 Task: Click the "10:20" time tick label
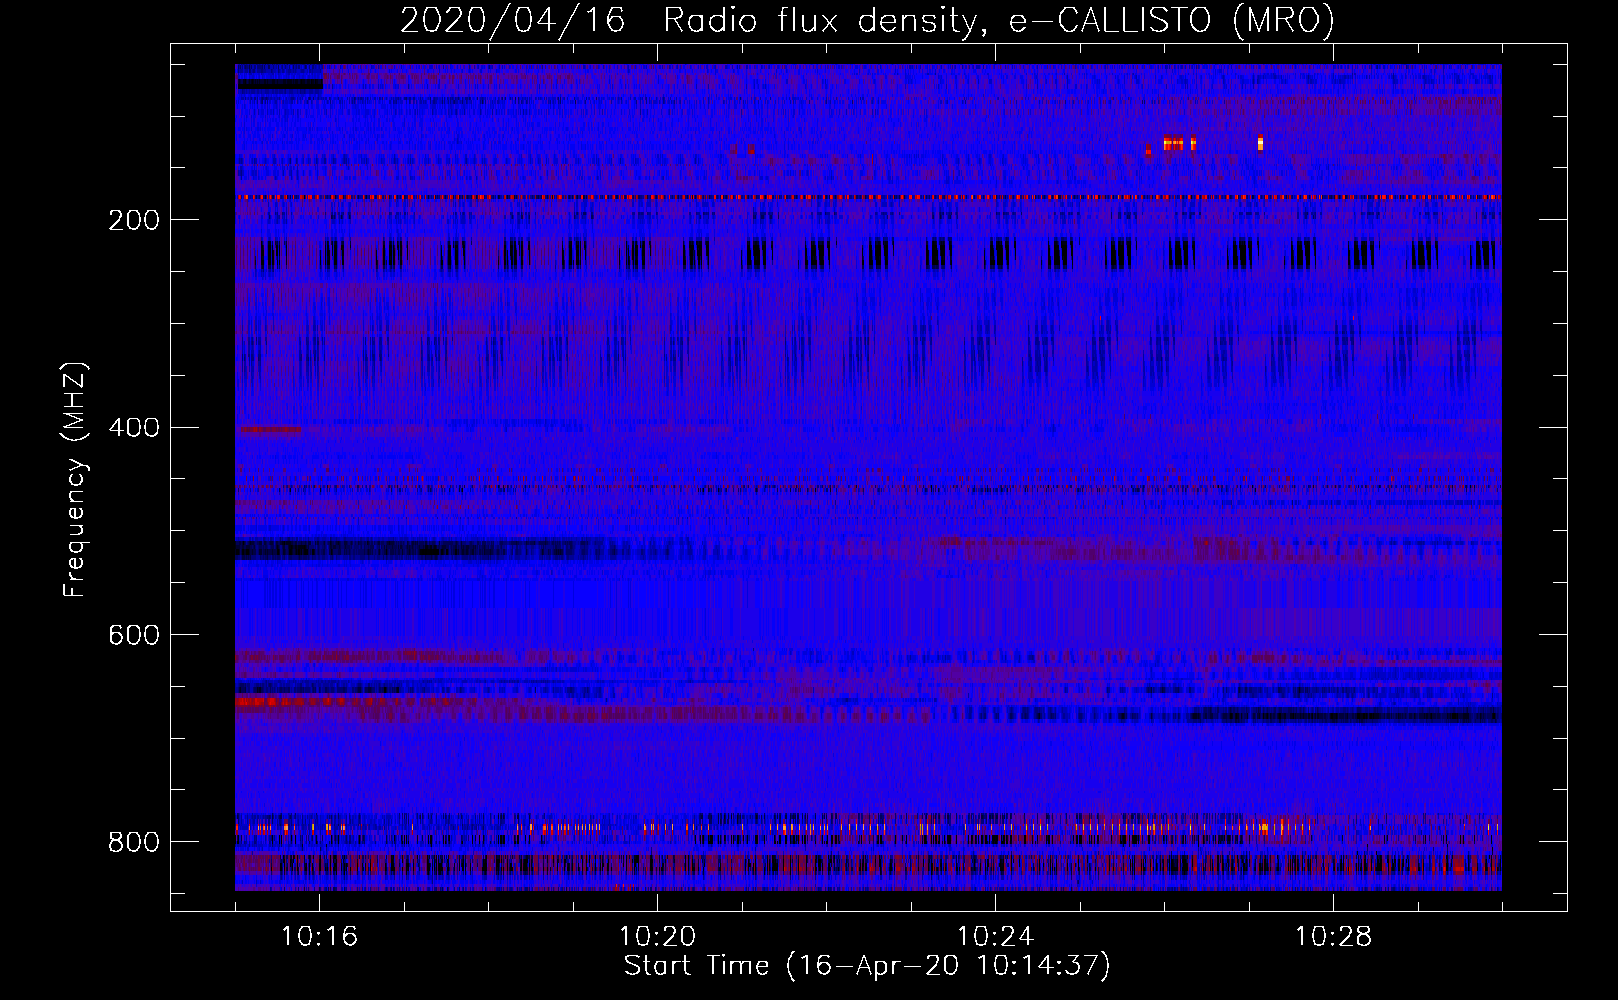[657, 937]
